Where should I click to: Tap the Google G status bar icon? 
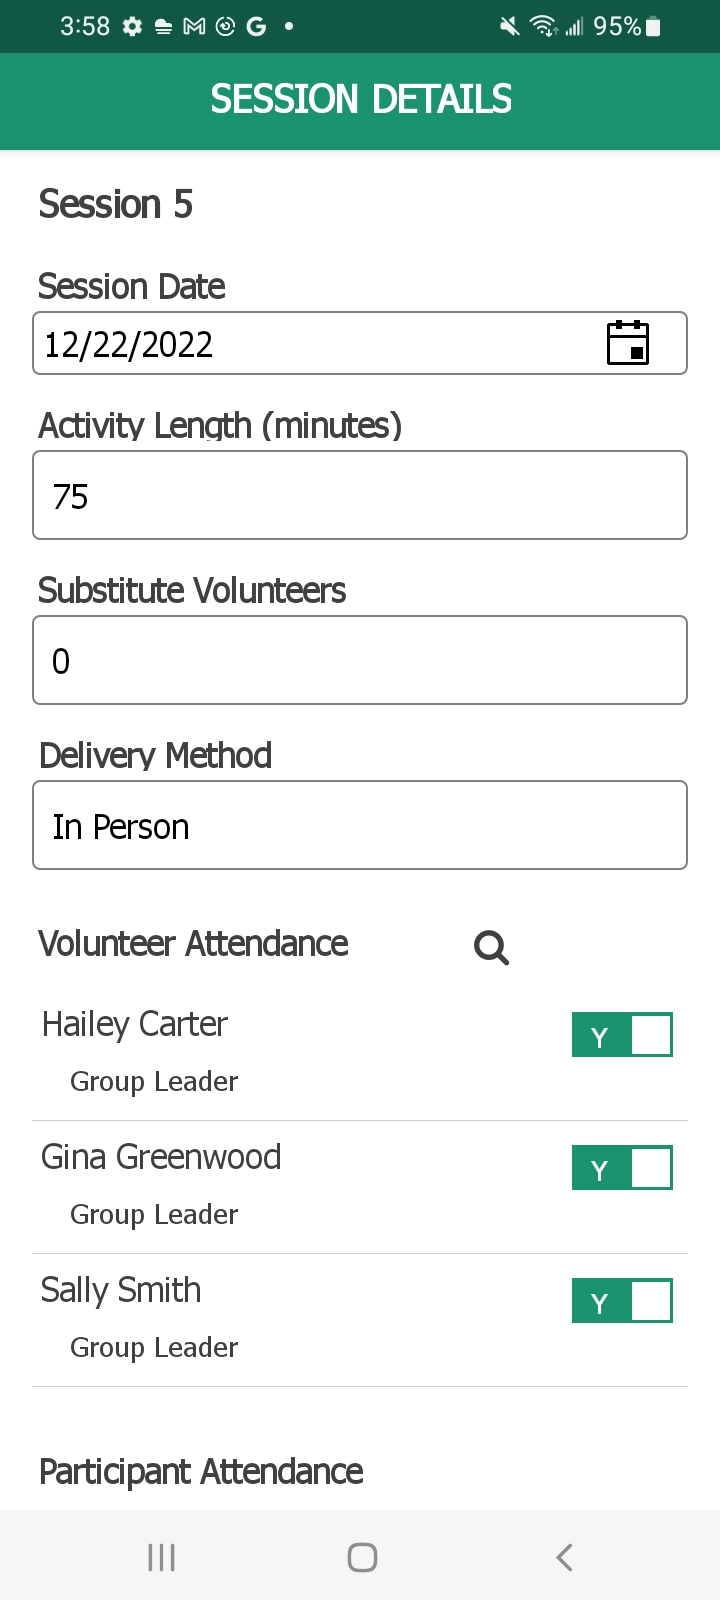[x=257, y=27]
